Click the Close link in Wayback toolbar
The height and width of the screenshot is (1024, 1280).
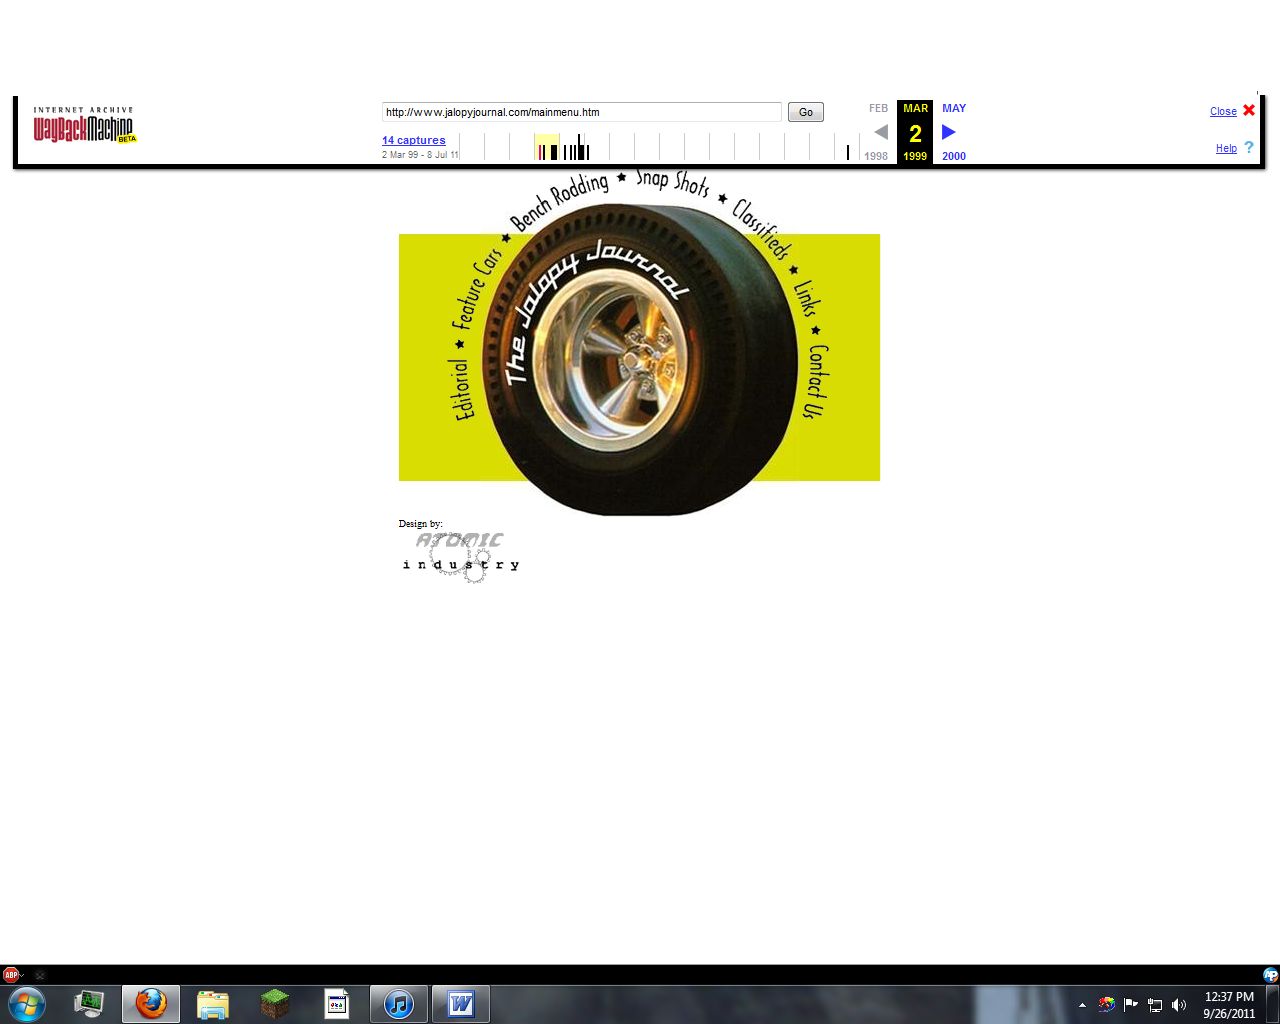1223,111
